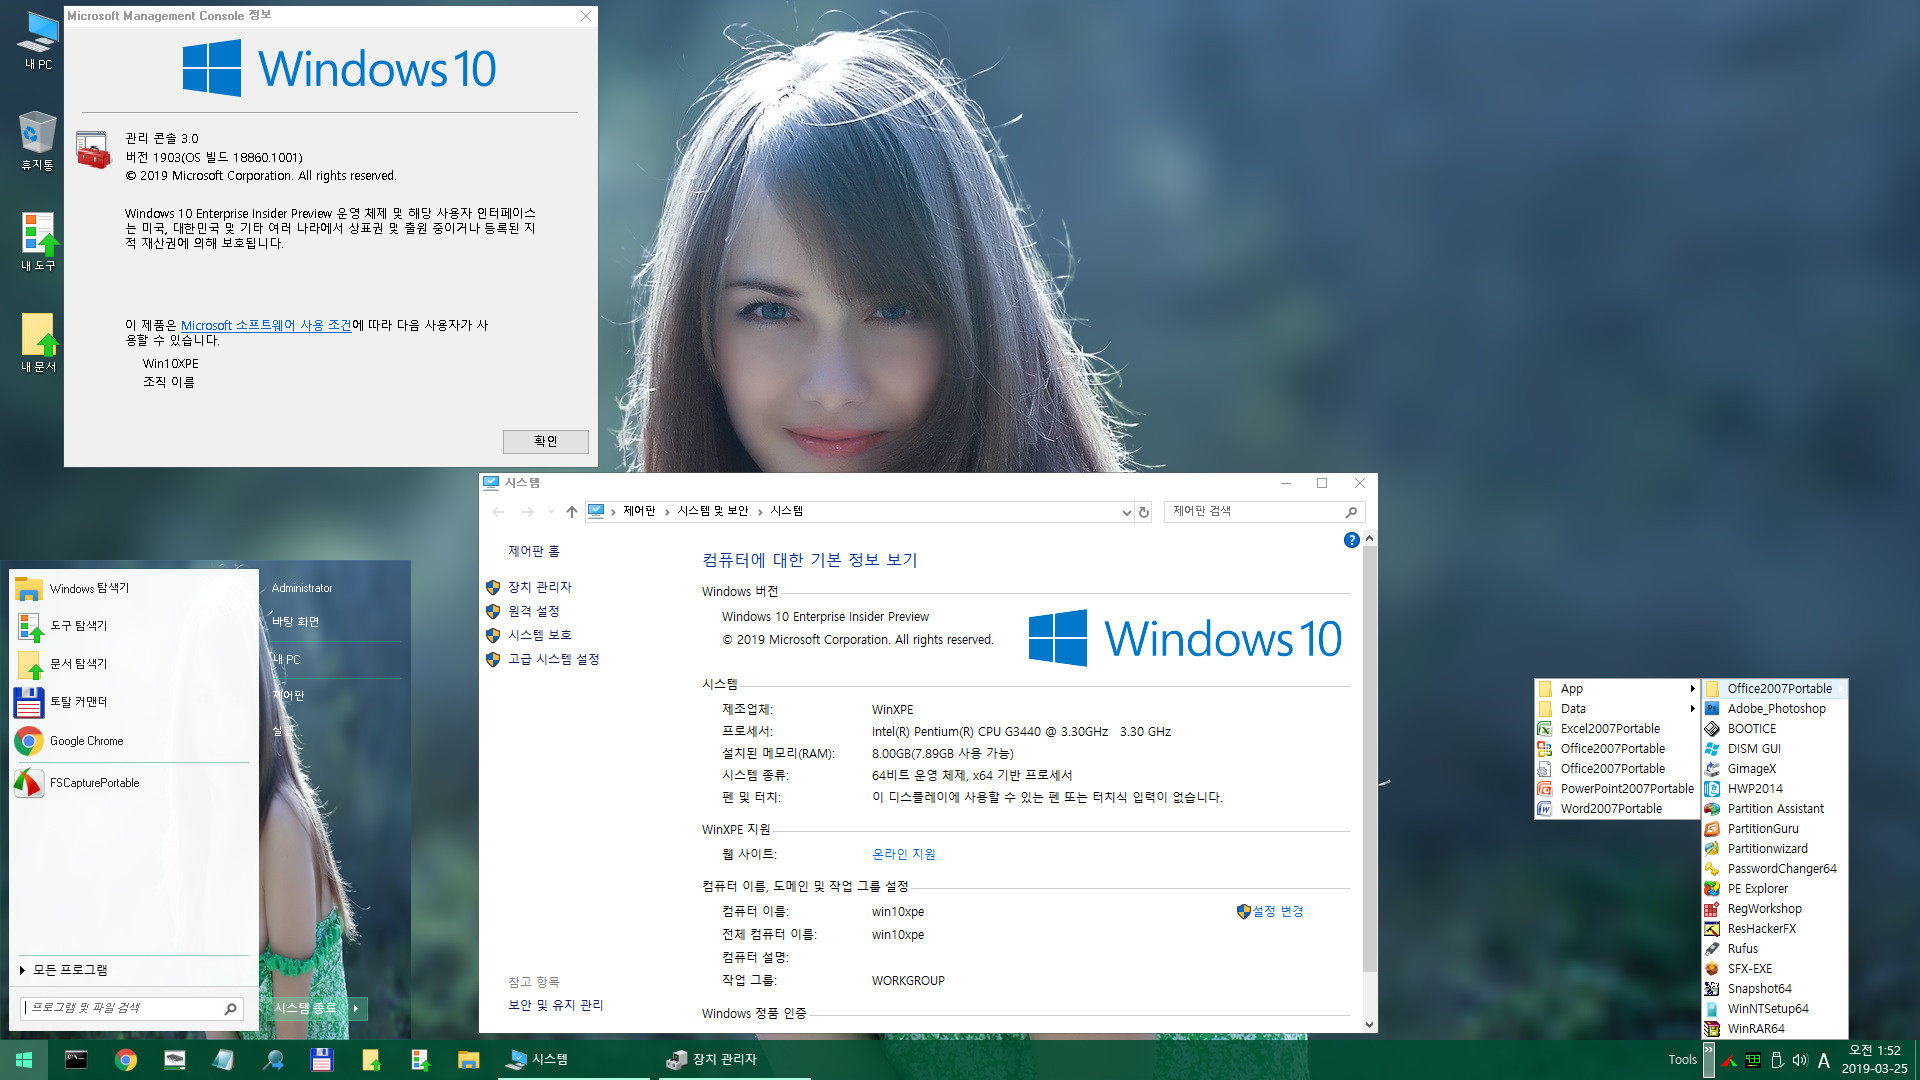The image size is (1920, 1080).
Task: Click the USB safely remove tray icon
Action: click(1777, 1060)
